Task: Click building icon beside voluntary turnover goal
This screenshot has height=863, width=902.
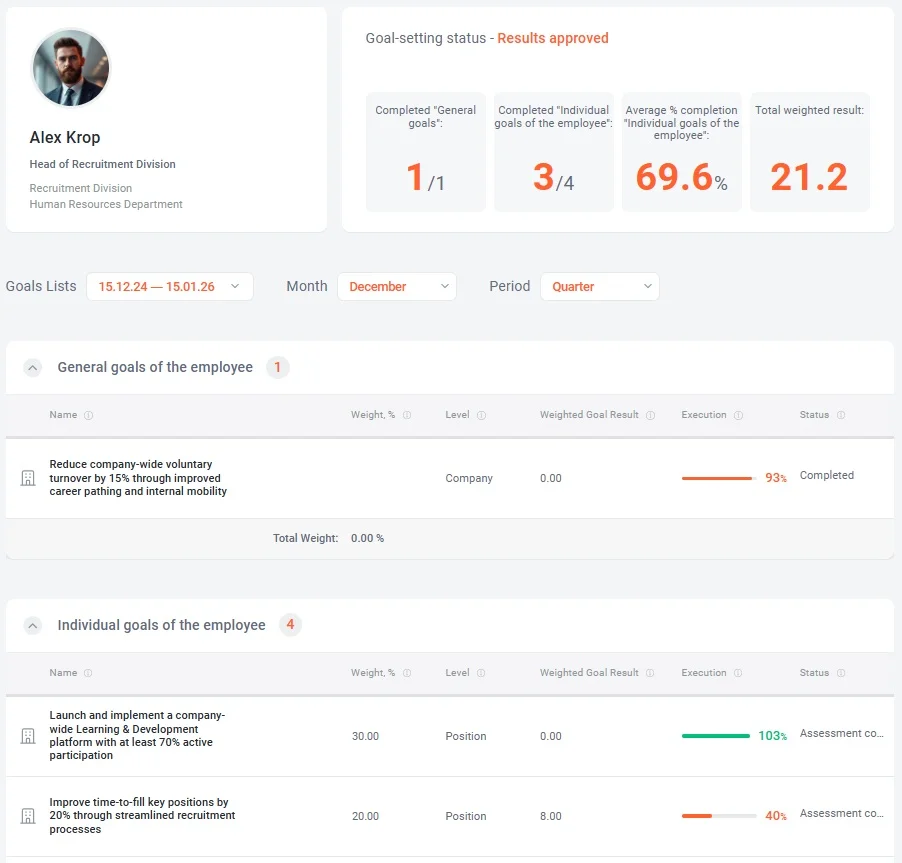Action: [28, 478]
